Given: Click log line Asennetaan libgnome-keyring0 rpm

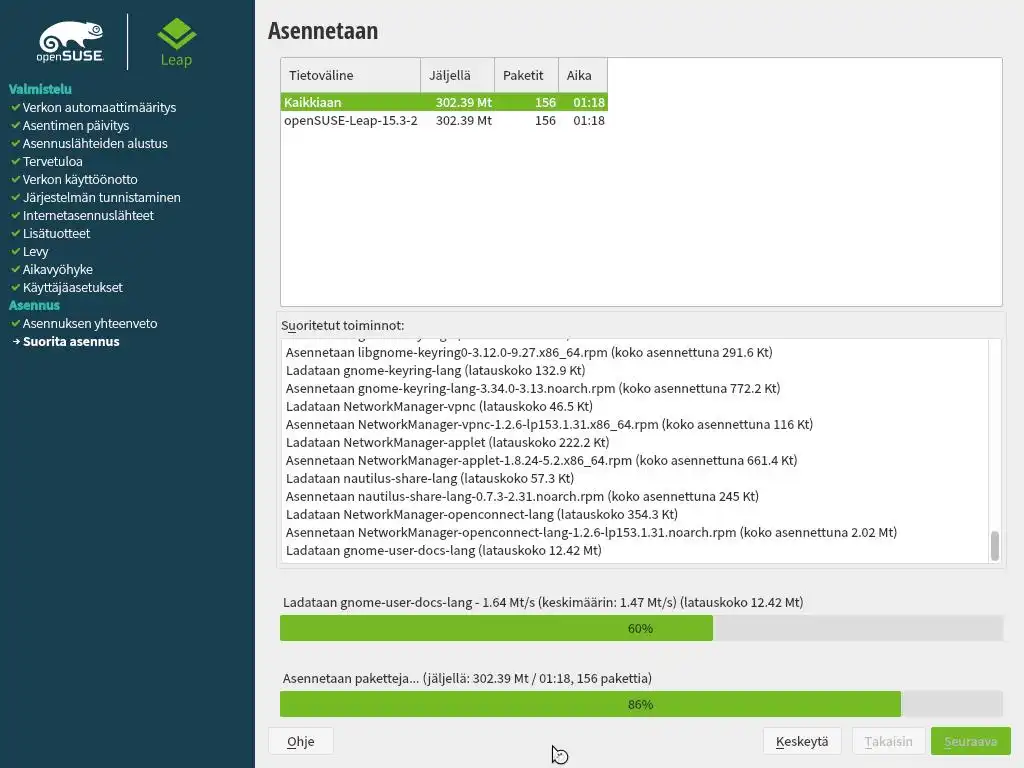Looking at the screenshot, I should (529, 352).
